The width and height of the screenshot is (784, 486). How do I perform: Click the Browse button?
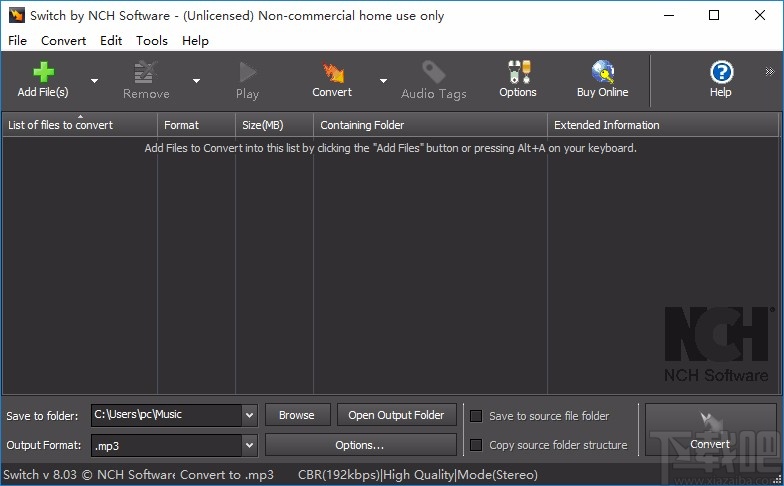click(x=298, y=415)
